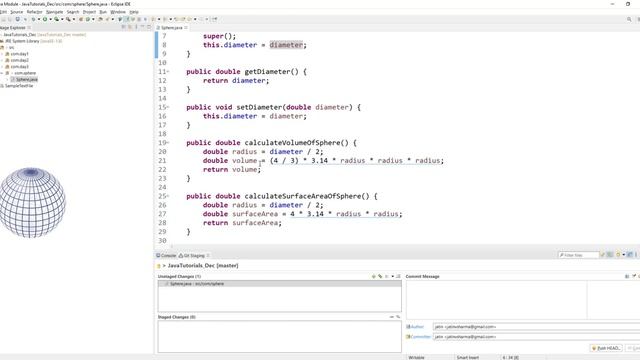
Task: Click the Committer input field
Action: 536,337
